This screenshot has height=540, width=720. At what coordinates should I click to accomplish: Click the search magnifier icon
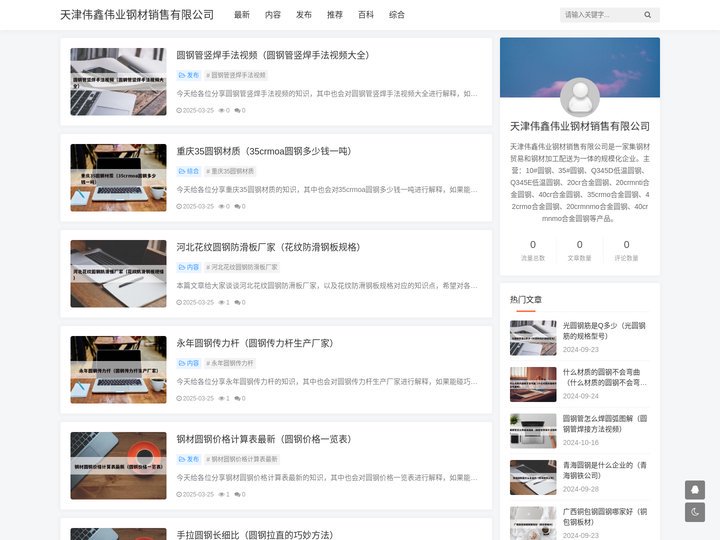(647, 15)
